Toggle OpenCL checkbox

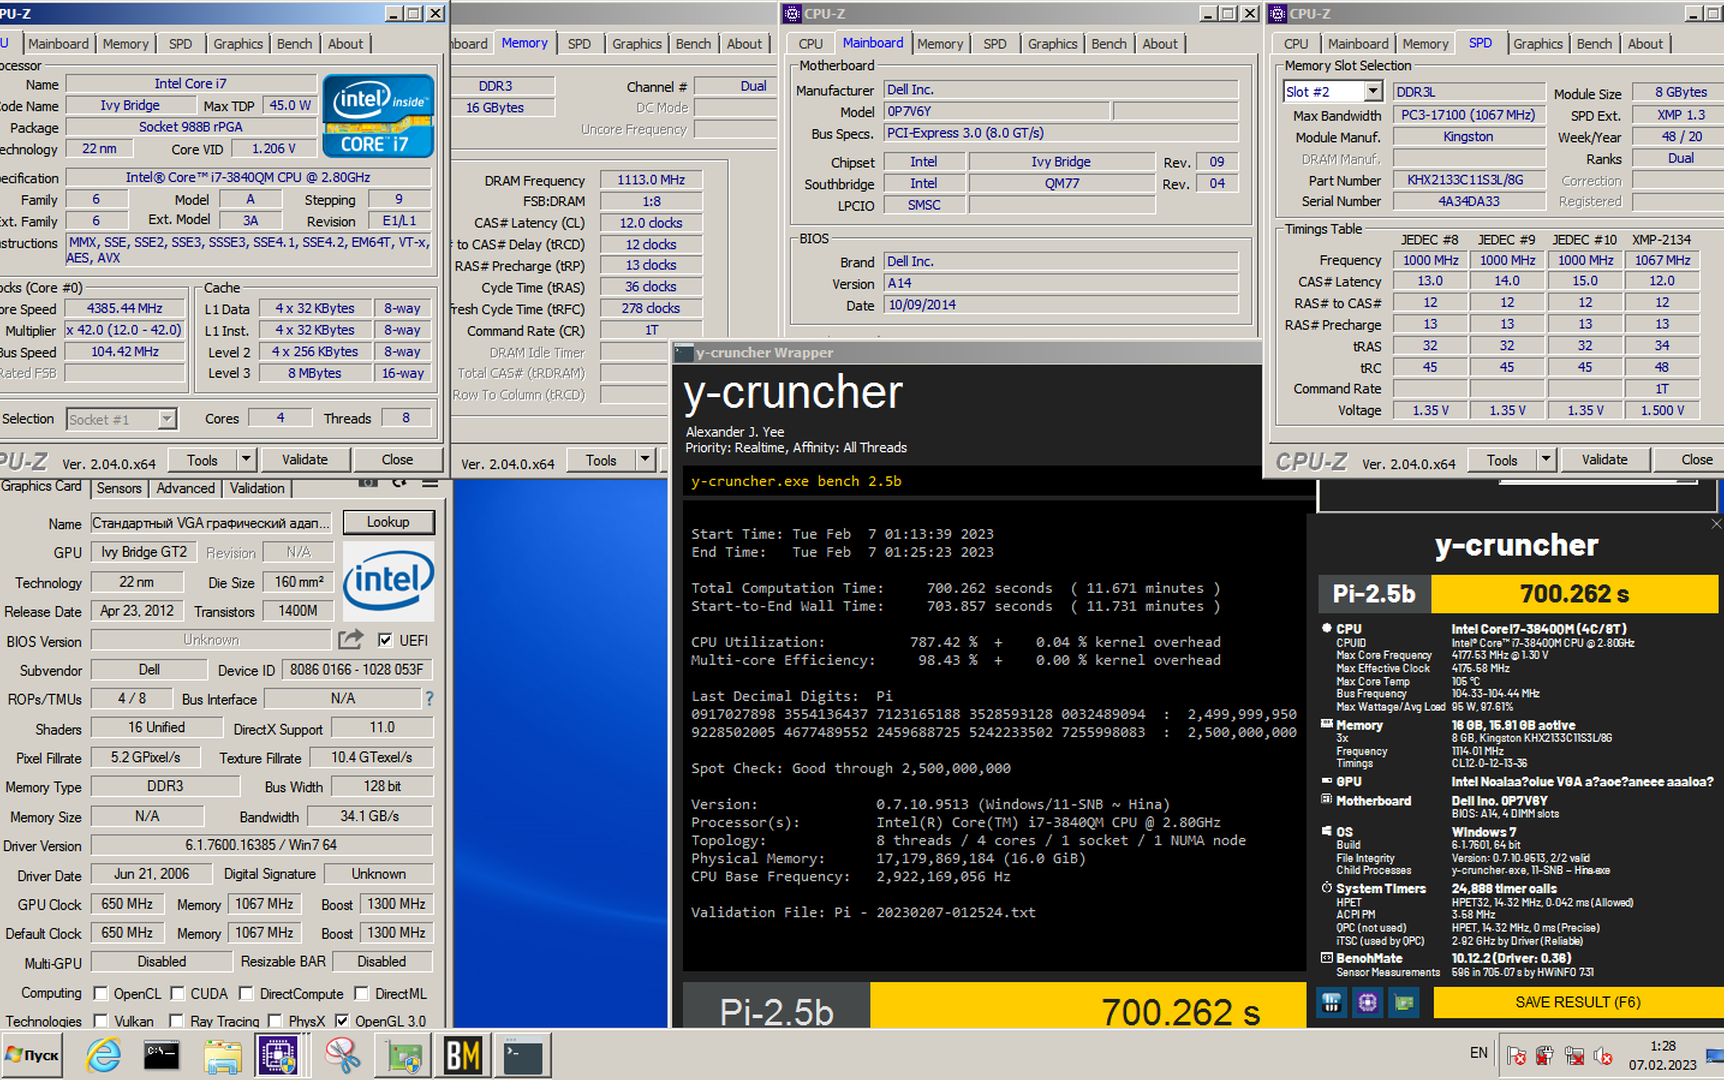(x=100, y=993)
